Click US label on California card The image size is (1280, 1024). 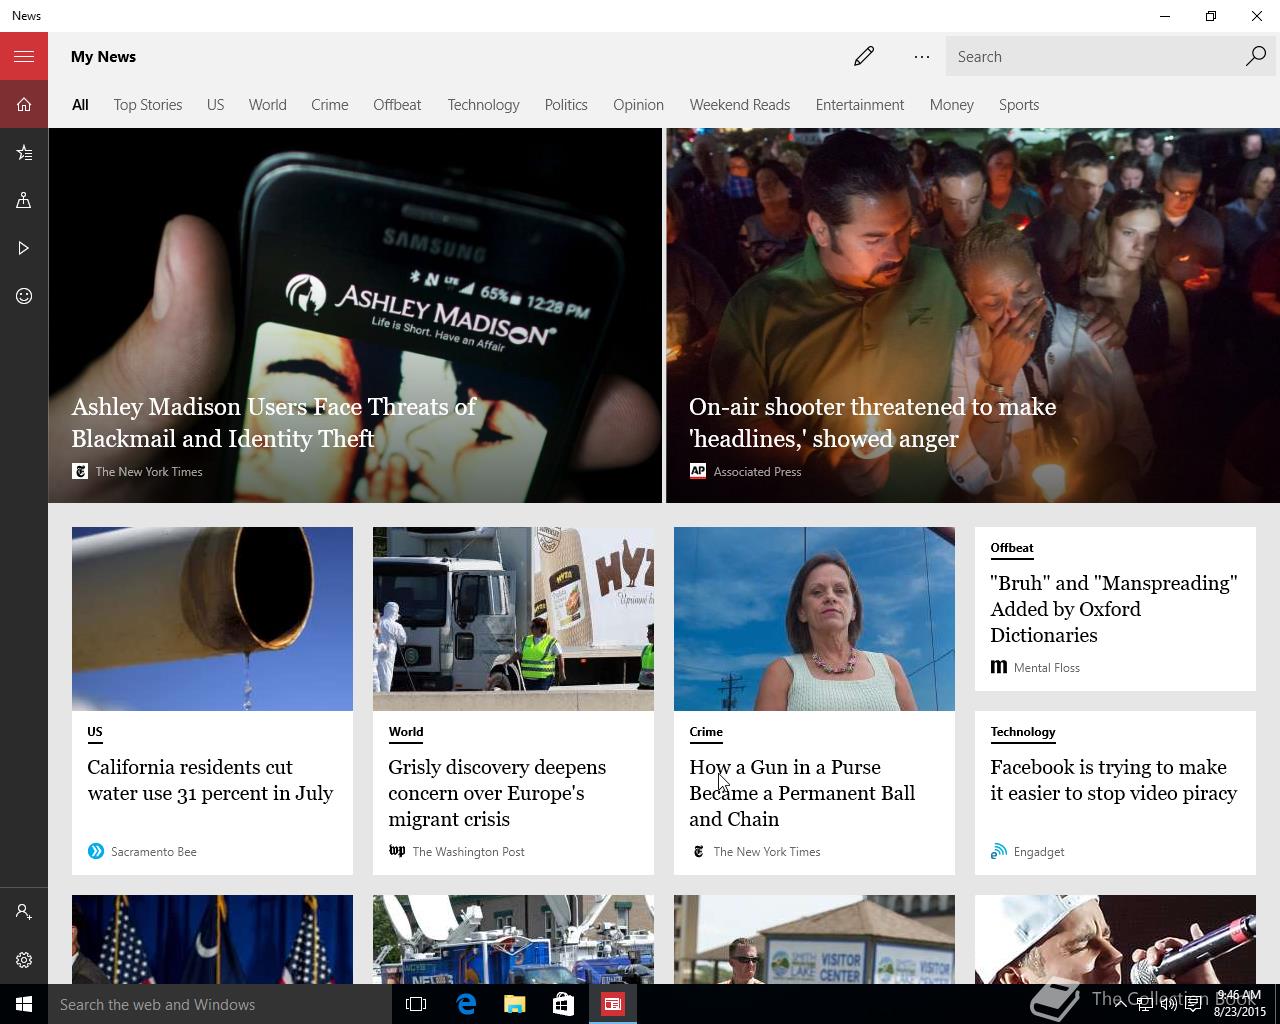click(95, 732)
